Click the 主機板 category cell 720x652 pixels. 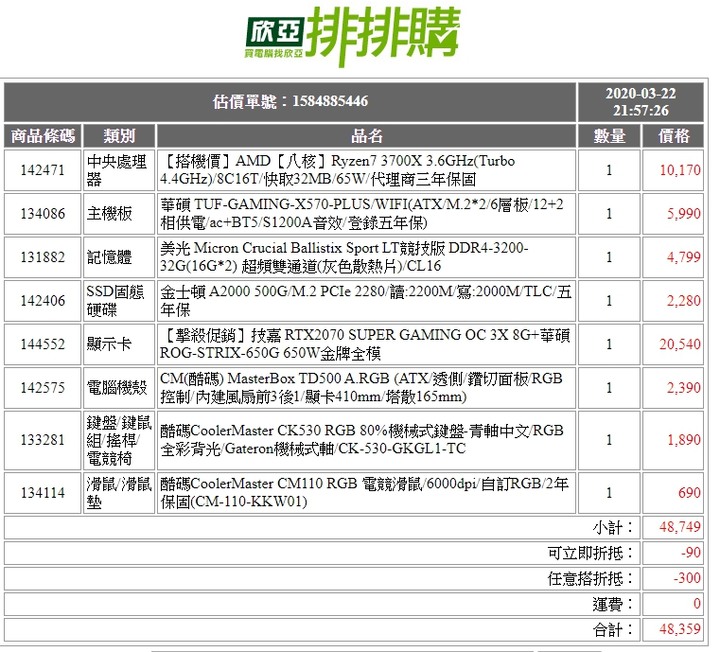click(x=119, y=214)
